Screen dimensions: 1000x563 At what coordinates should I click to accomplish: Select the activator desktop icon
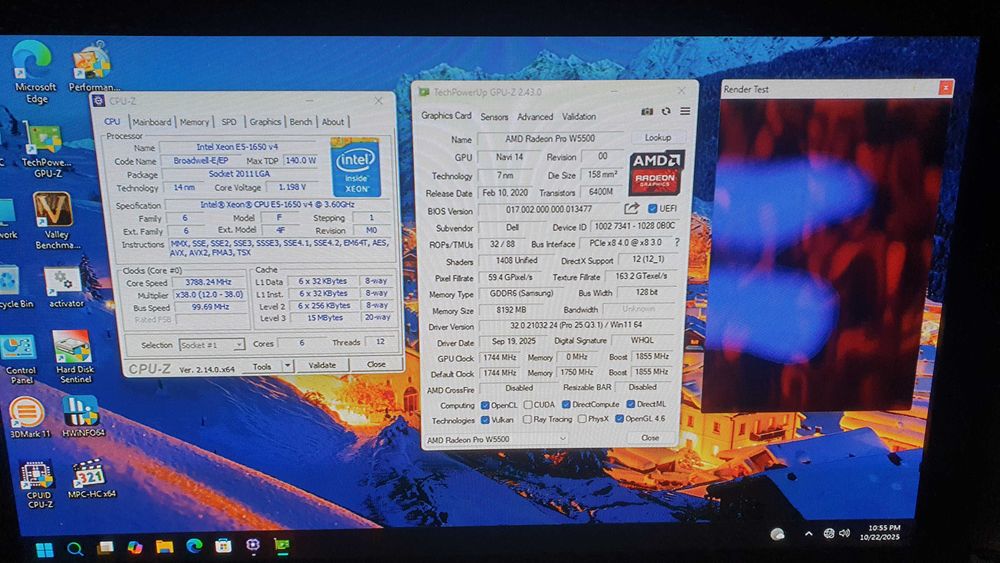click(x=65, y=288)
